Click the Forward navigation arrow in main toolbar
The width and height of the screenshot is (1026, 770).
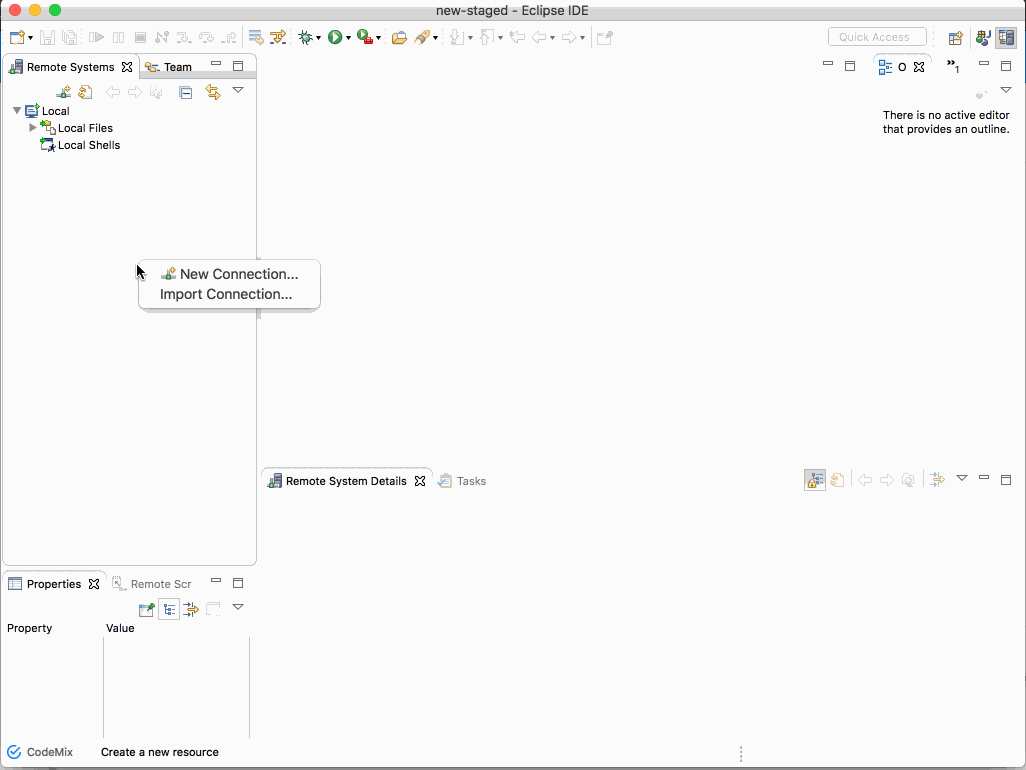(569, 37)
